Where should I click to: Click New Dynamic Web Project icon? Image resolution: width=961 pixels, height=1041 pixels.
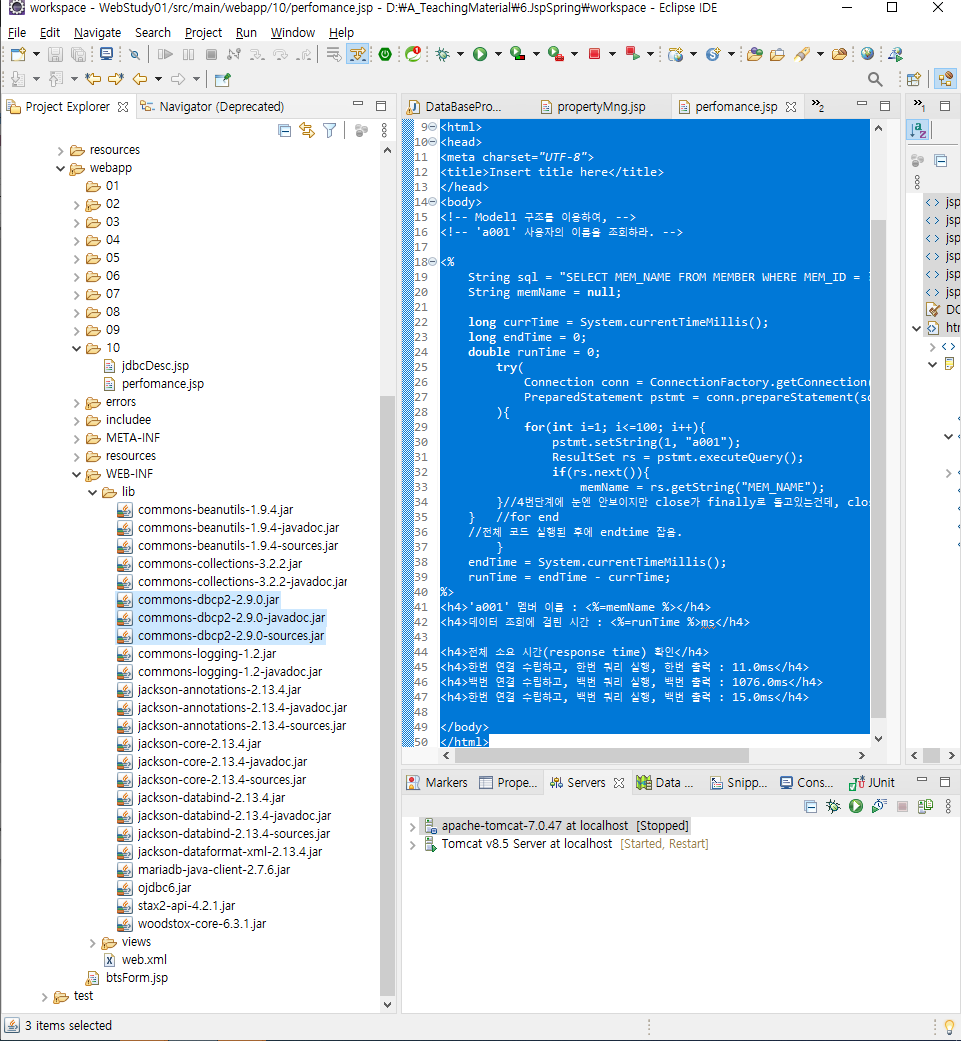(676, 54)
